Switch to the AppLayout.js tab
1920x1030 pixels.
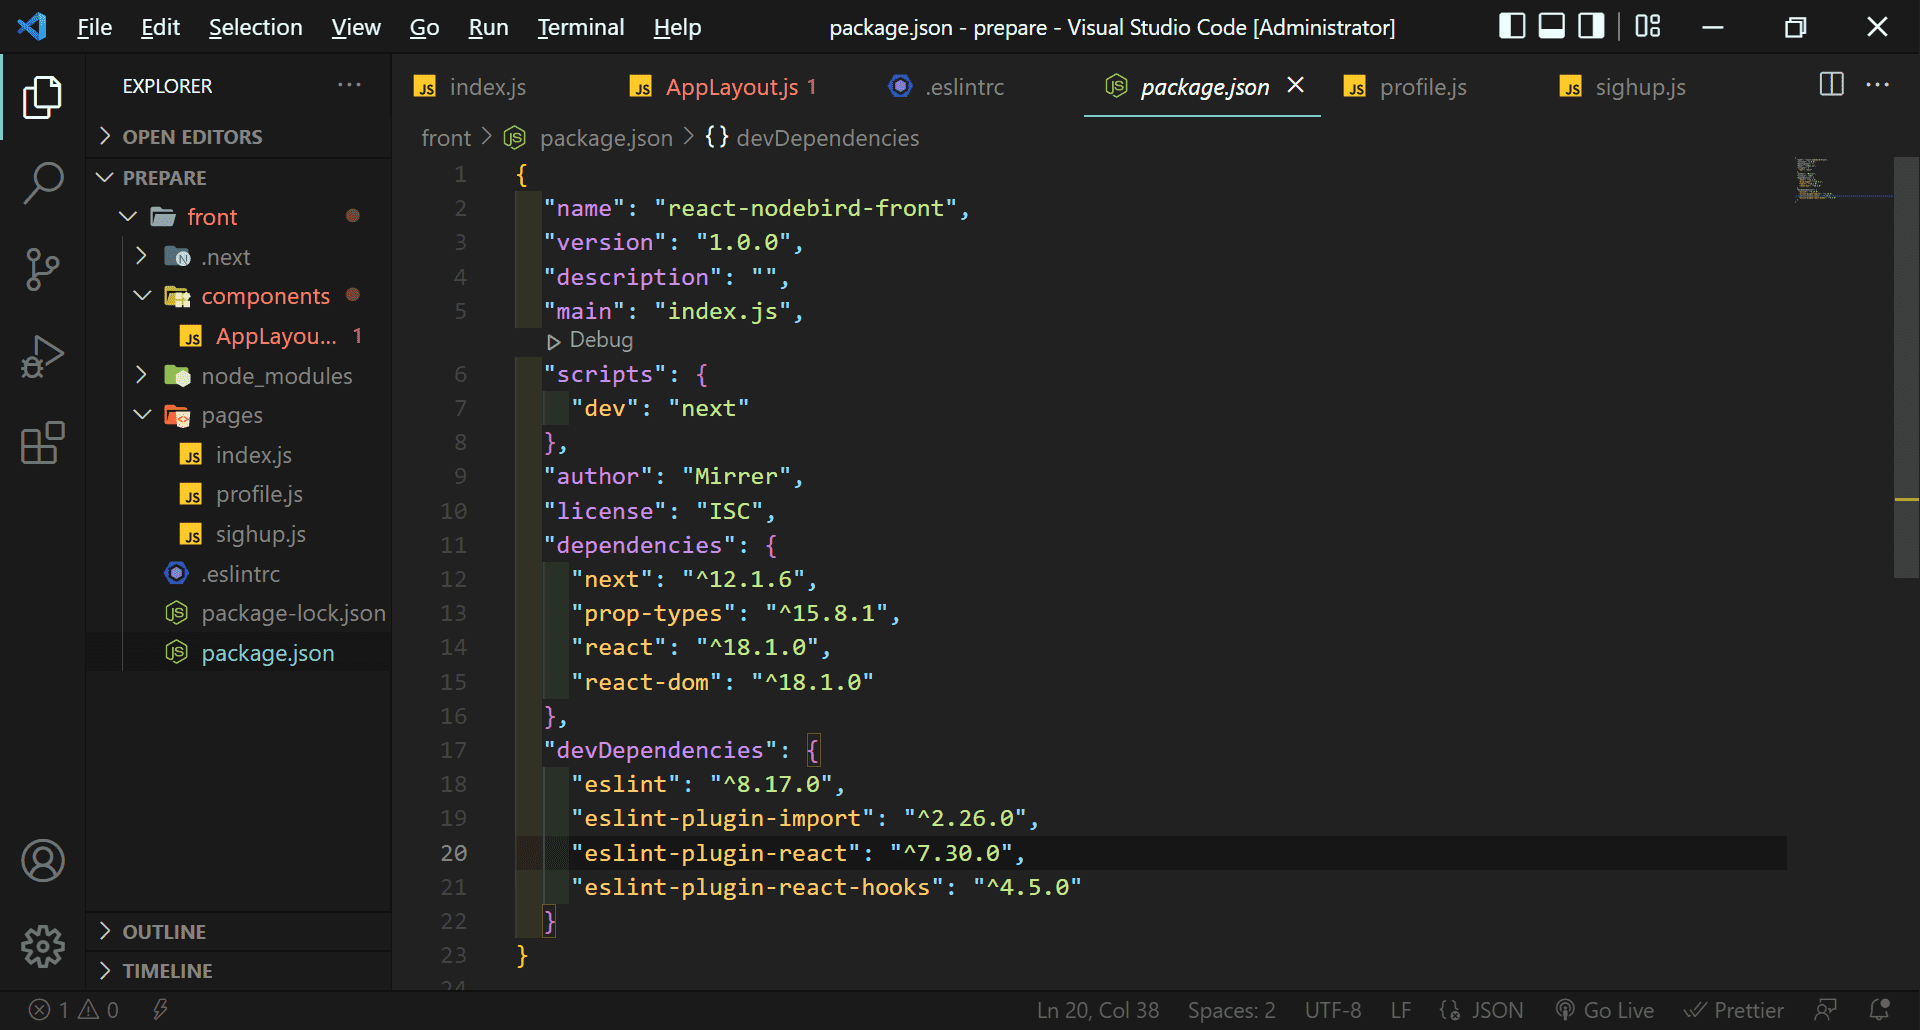point(731,87)
